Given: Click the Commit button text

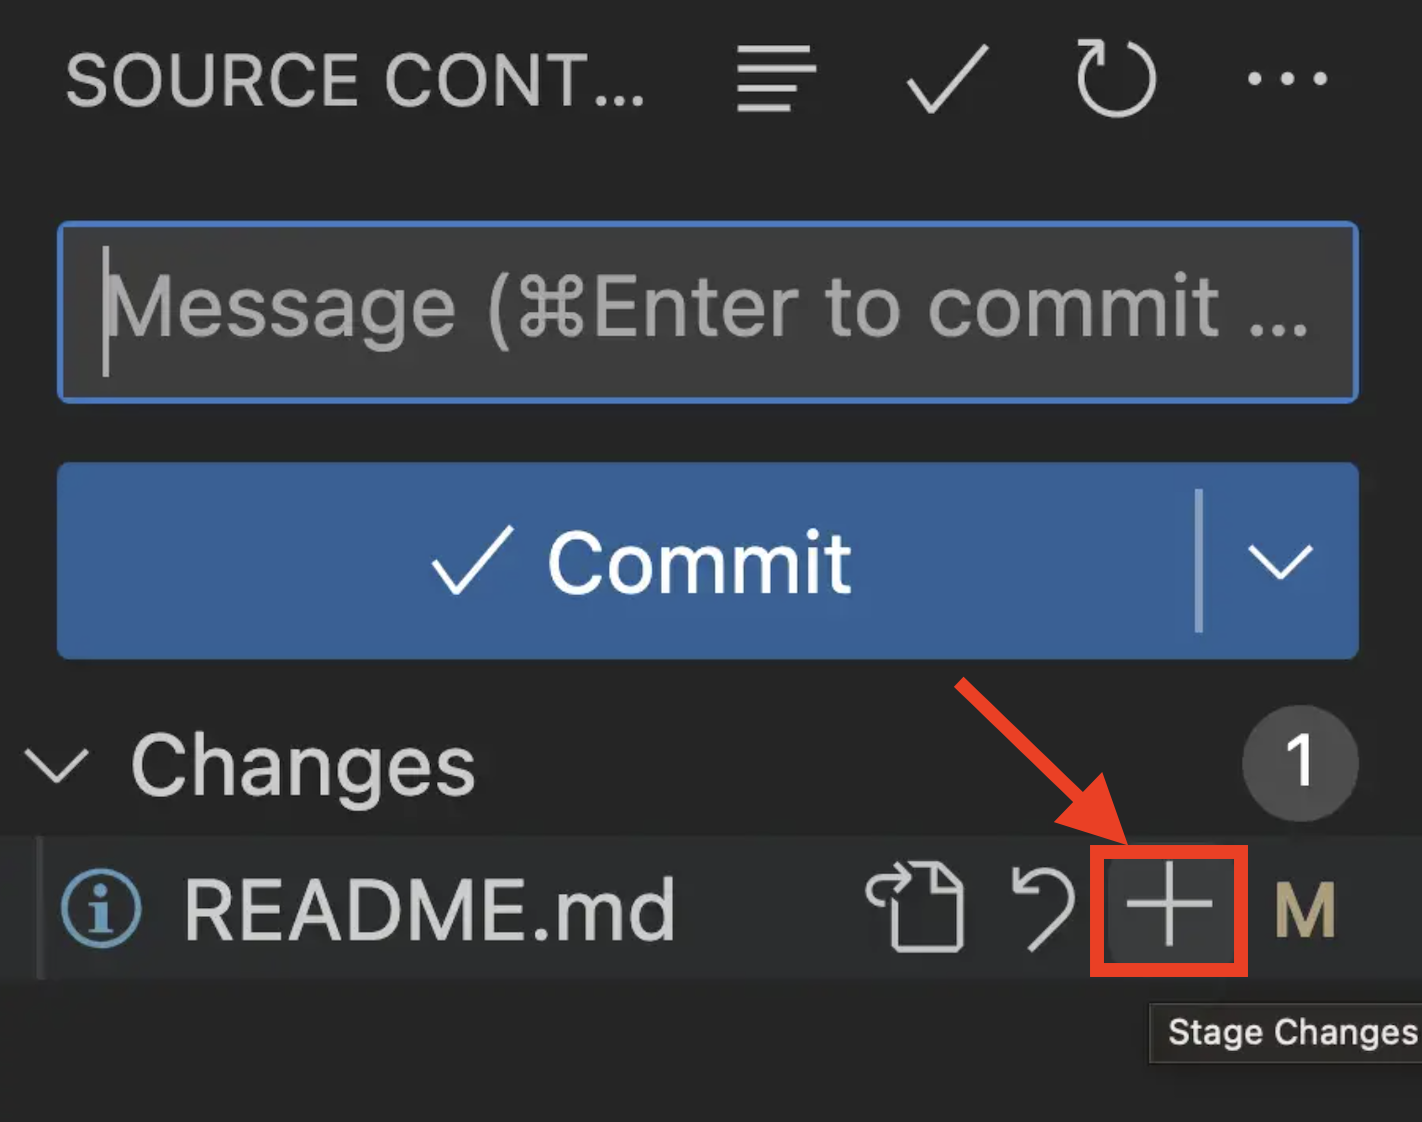Looking at the screenshot, I should point(699,563).
